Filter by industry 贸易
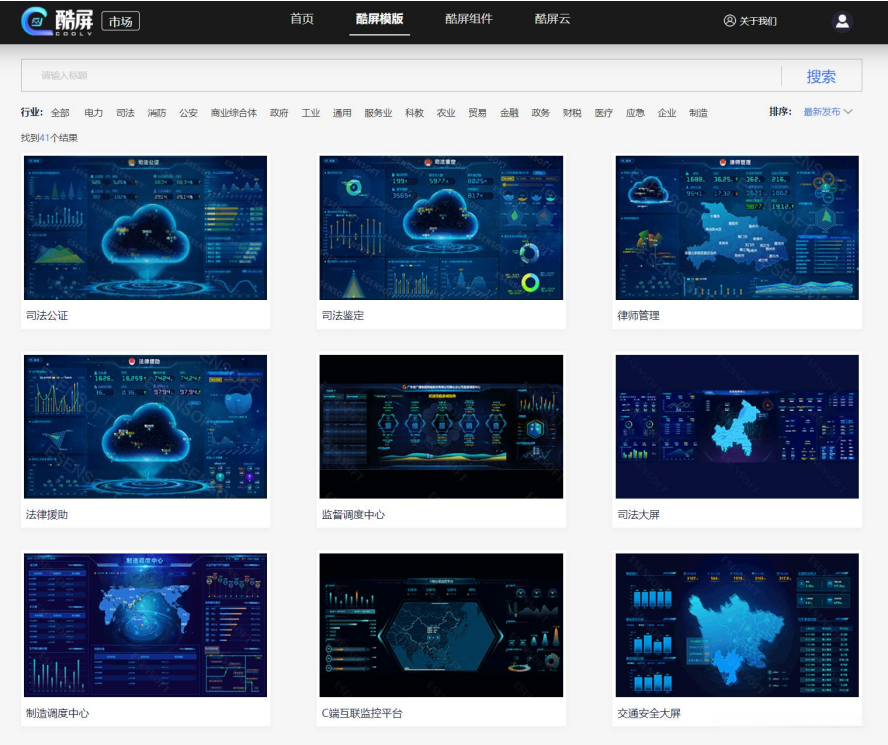This screenshot has width=888, height=745. [x=477, y=113]
